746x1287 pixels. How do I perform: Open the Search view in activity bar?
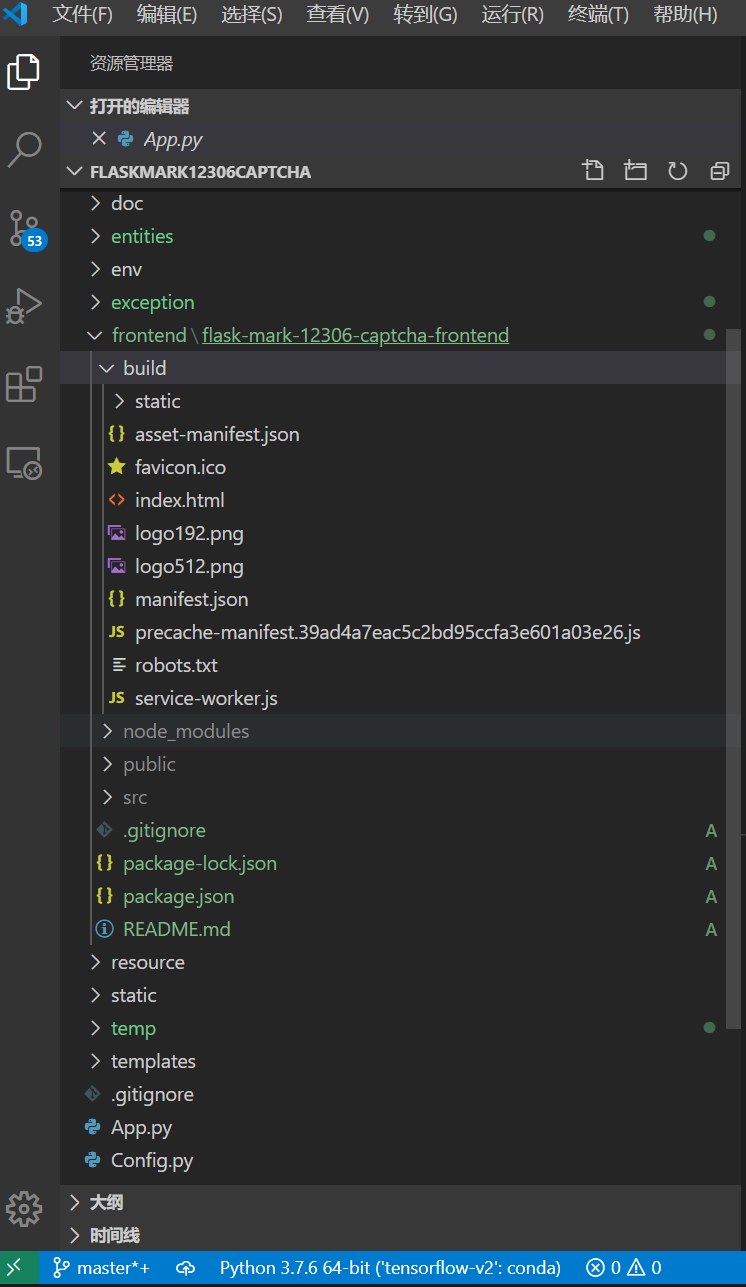[x=25, y=150]
